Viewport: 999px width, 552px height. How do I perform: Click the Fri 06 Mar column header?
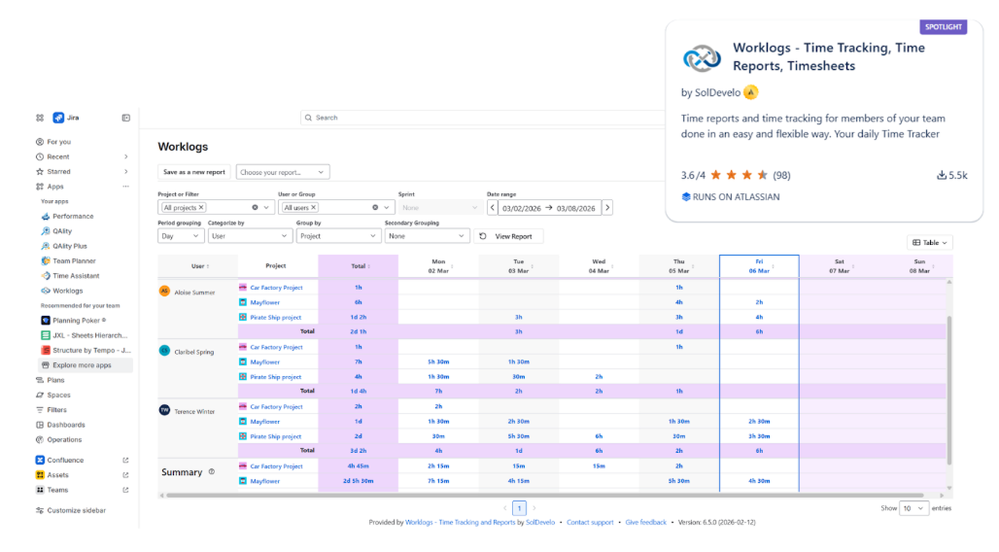pos(759,266)
